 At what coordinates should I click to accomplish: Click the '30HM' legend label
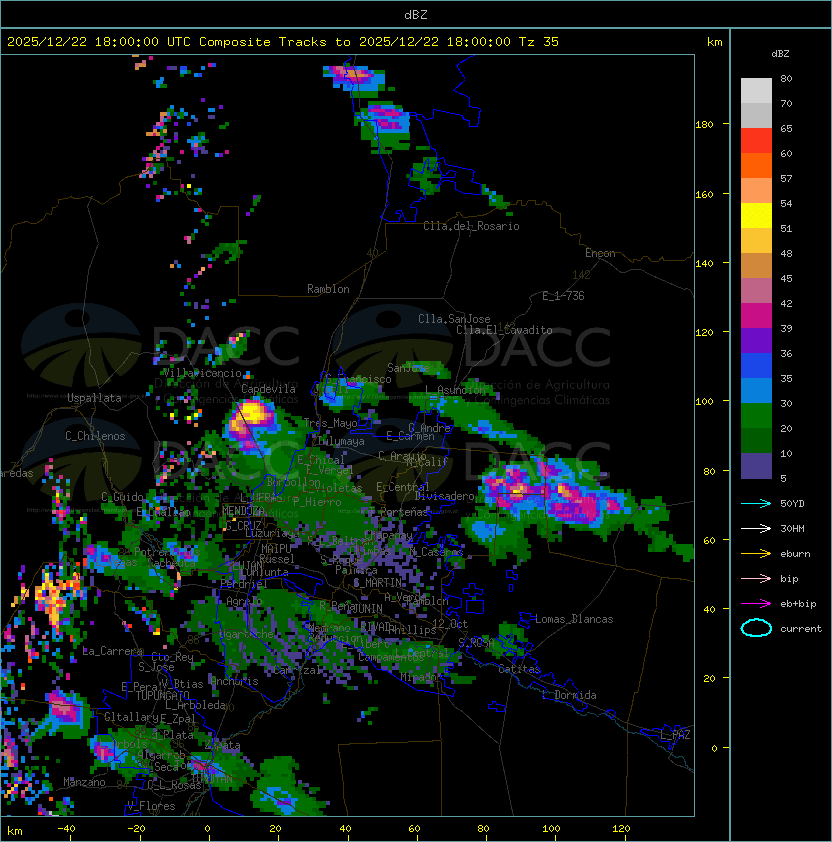pos(792,528)
